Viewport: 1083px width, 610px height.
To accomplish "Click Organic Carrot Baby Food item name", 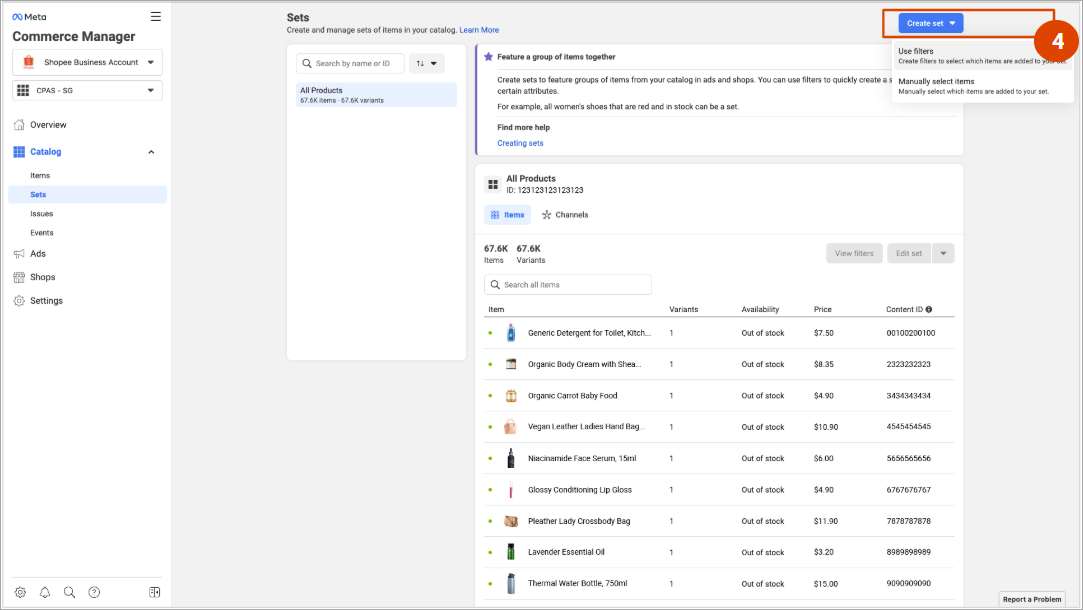I will coord(573,396).
